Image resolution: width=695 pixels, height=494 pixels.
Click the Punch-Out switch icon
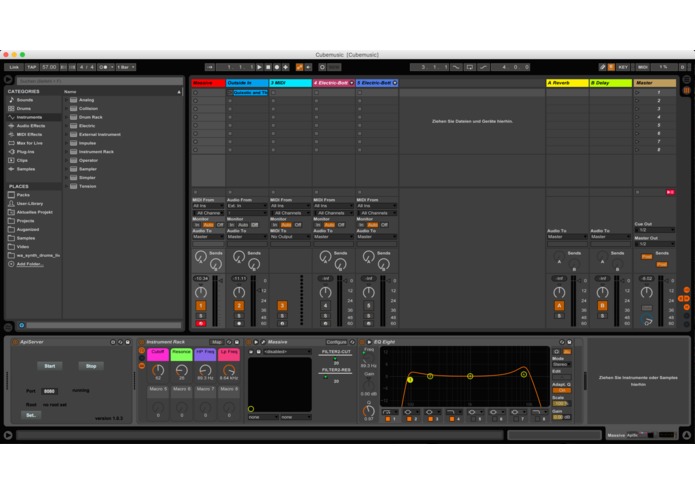tap(484, 67)
